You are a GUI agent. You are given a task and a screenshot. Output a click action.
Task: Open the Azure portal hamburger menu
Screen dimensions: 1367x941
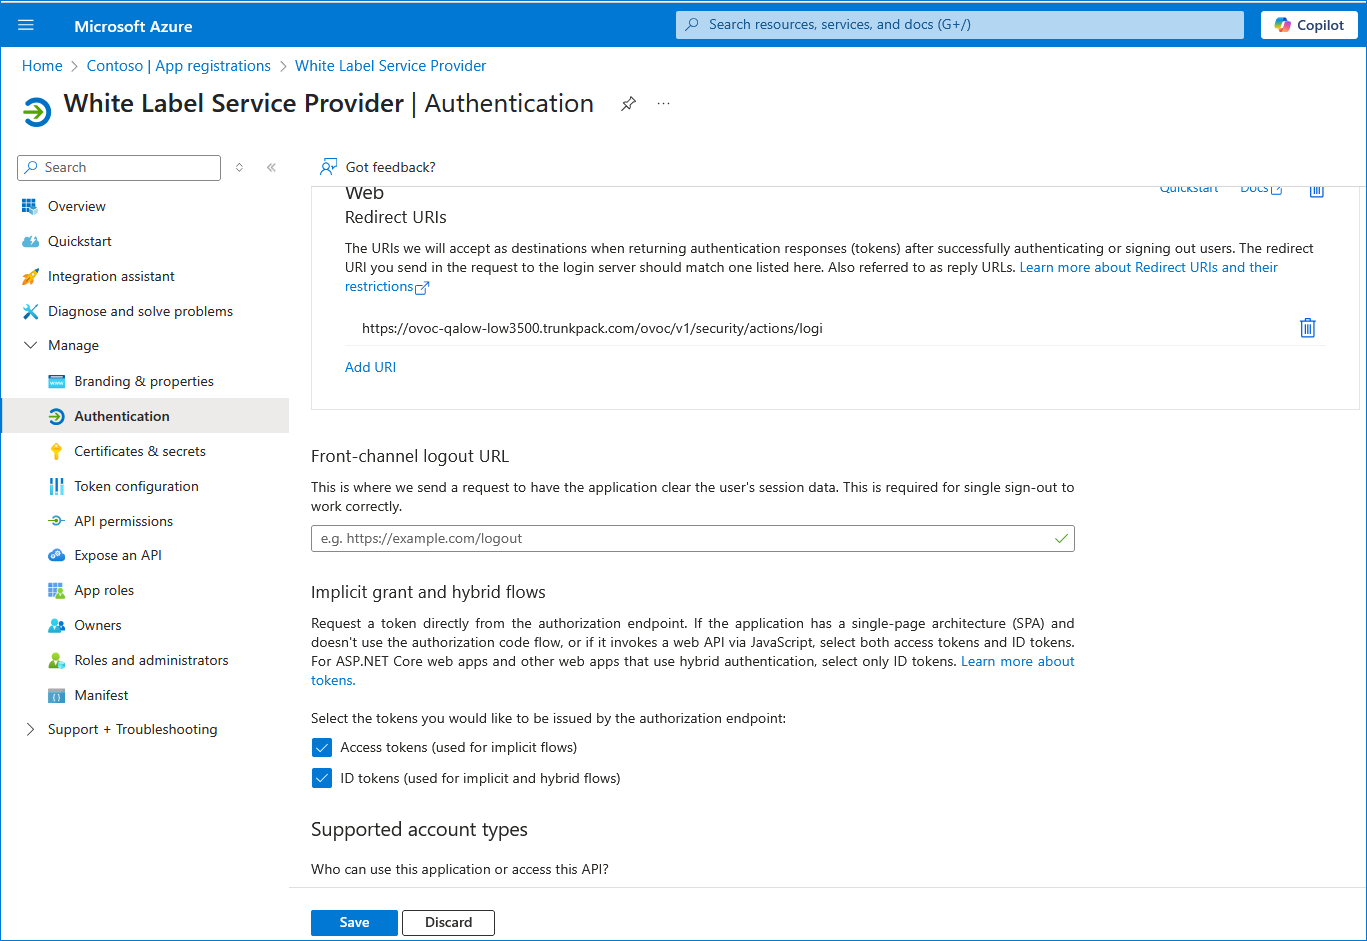(x=26, y=25)
